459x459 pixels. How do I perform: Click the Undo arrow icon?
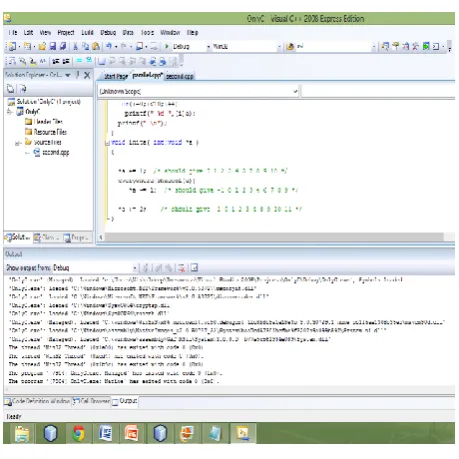coord(109,46)
